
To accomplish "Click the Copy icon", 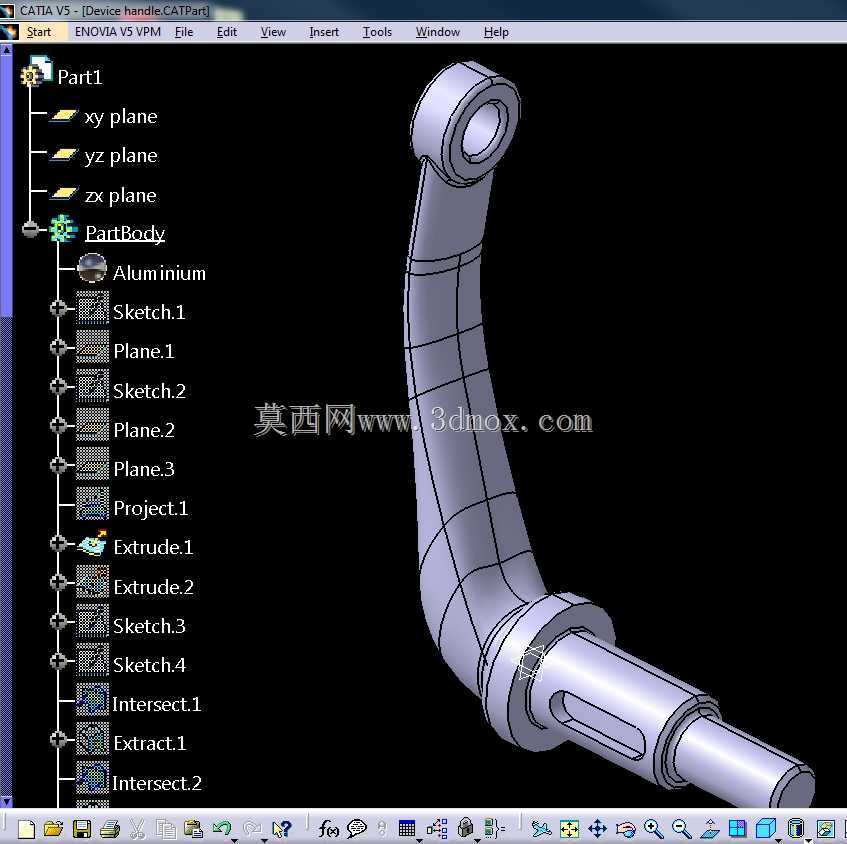I will click(166, 828).
